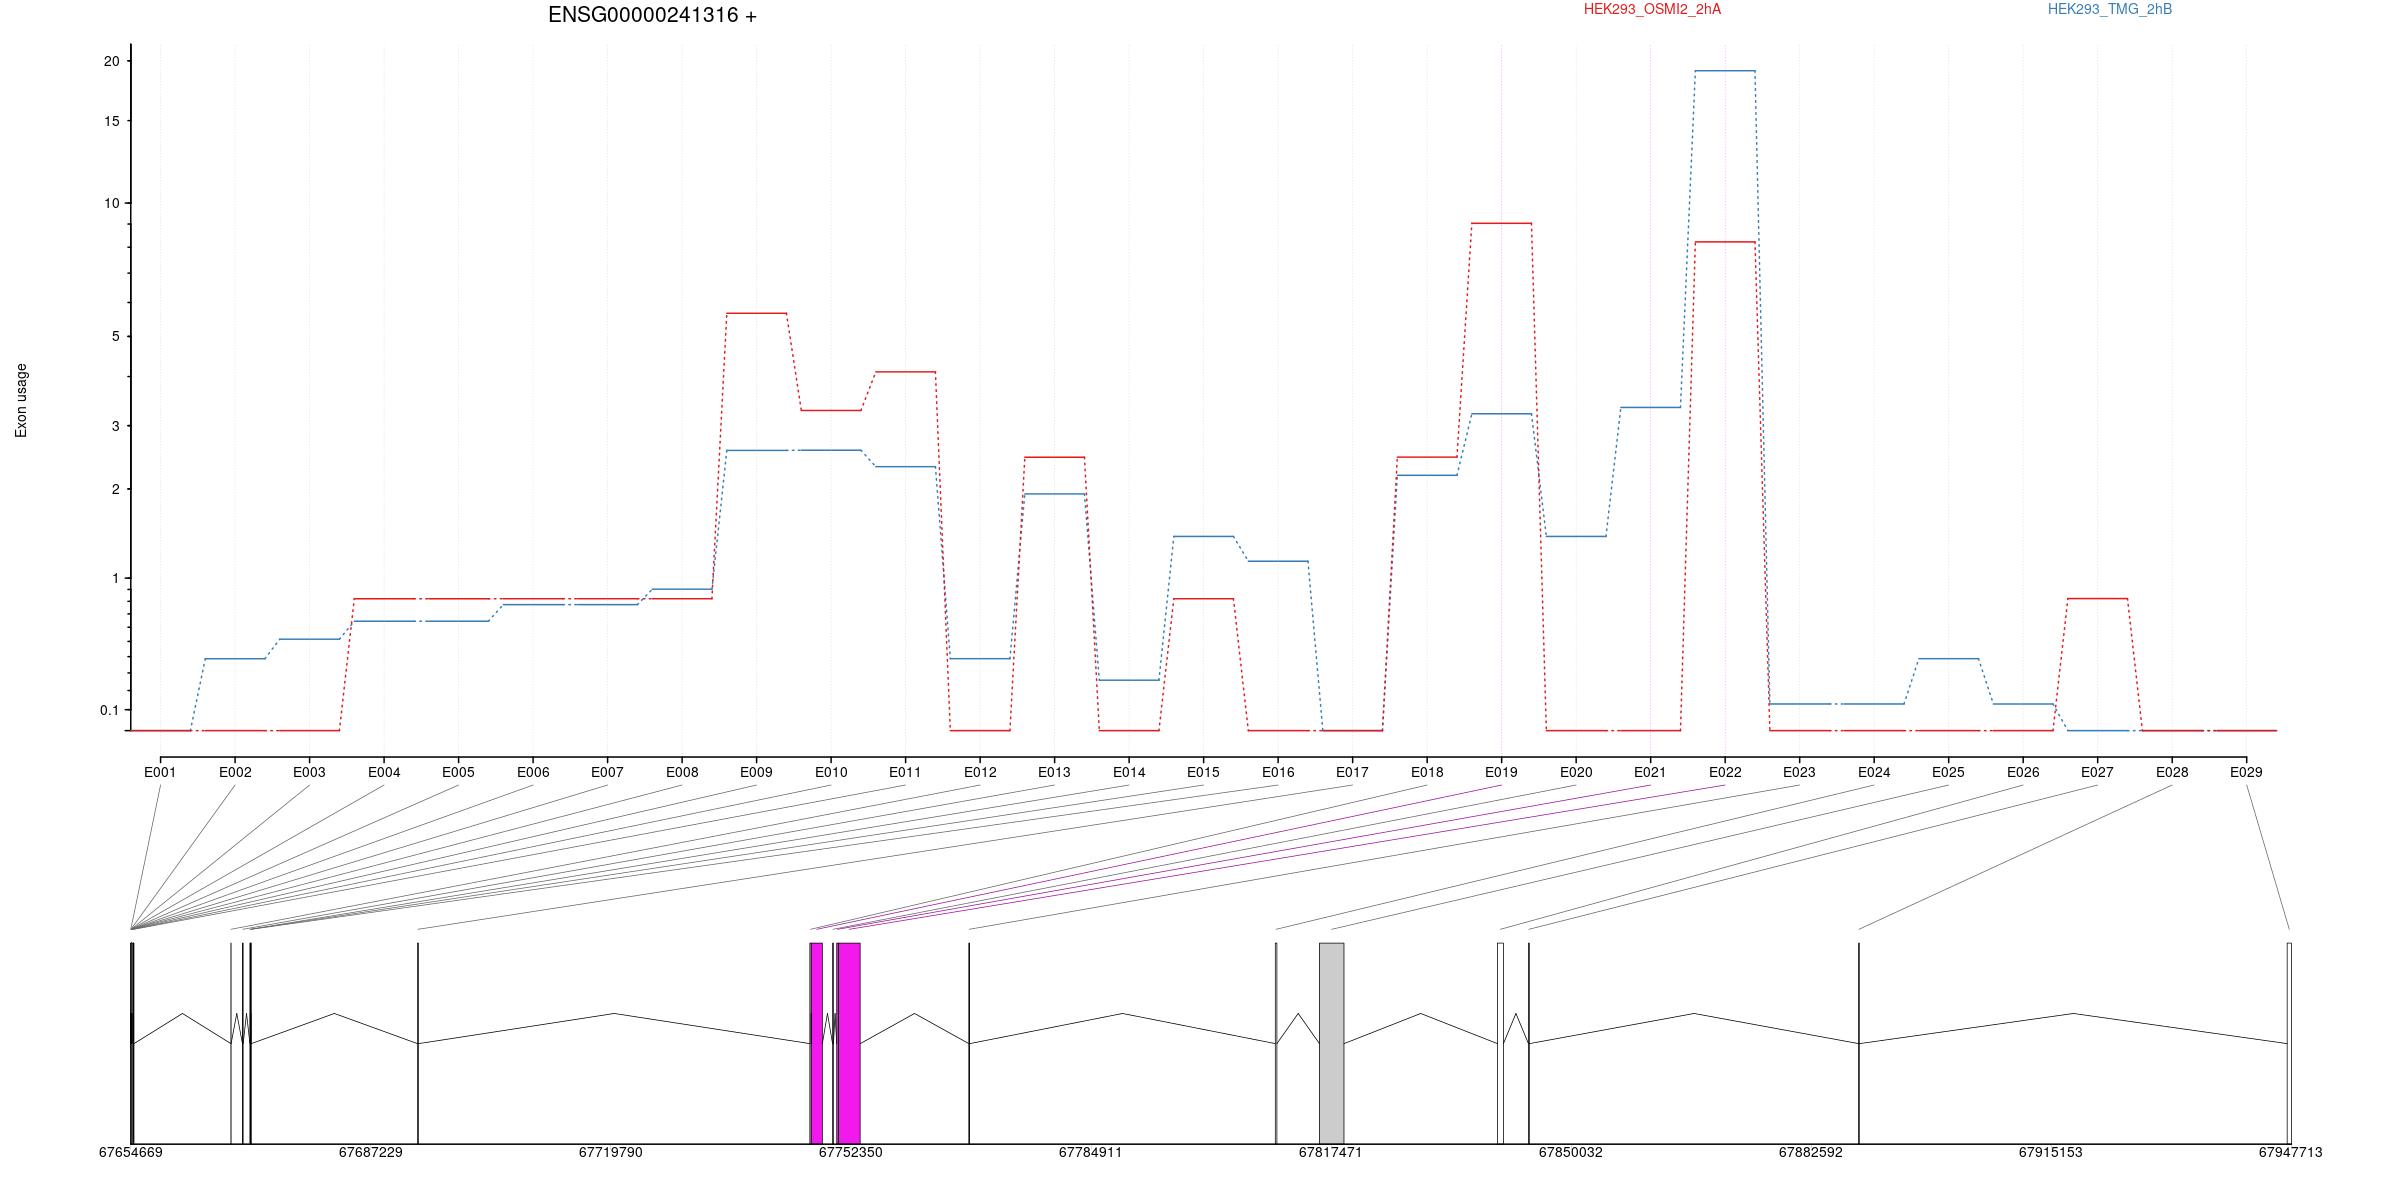The height and width of the screenshot is (1200, 2400).
Task: Click the E019 exon label
Action: point(1501,772)
